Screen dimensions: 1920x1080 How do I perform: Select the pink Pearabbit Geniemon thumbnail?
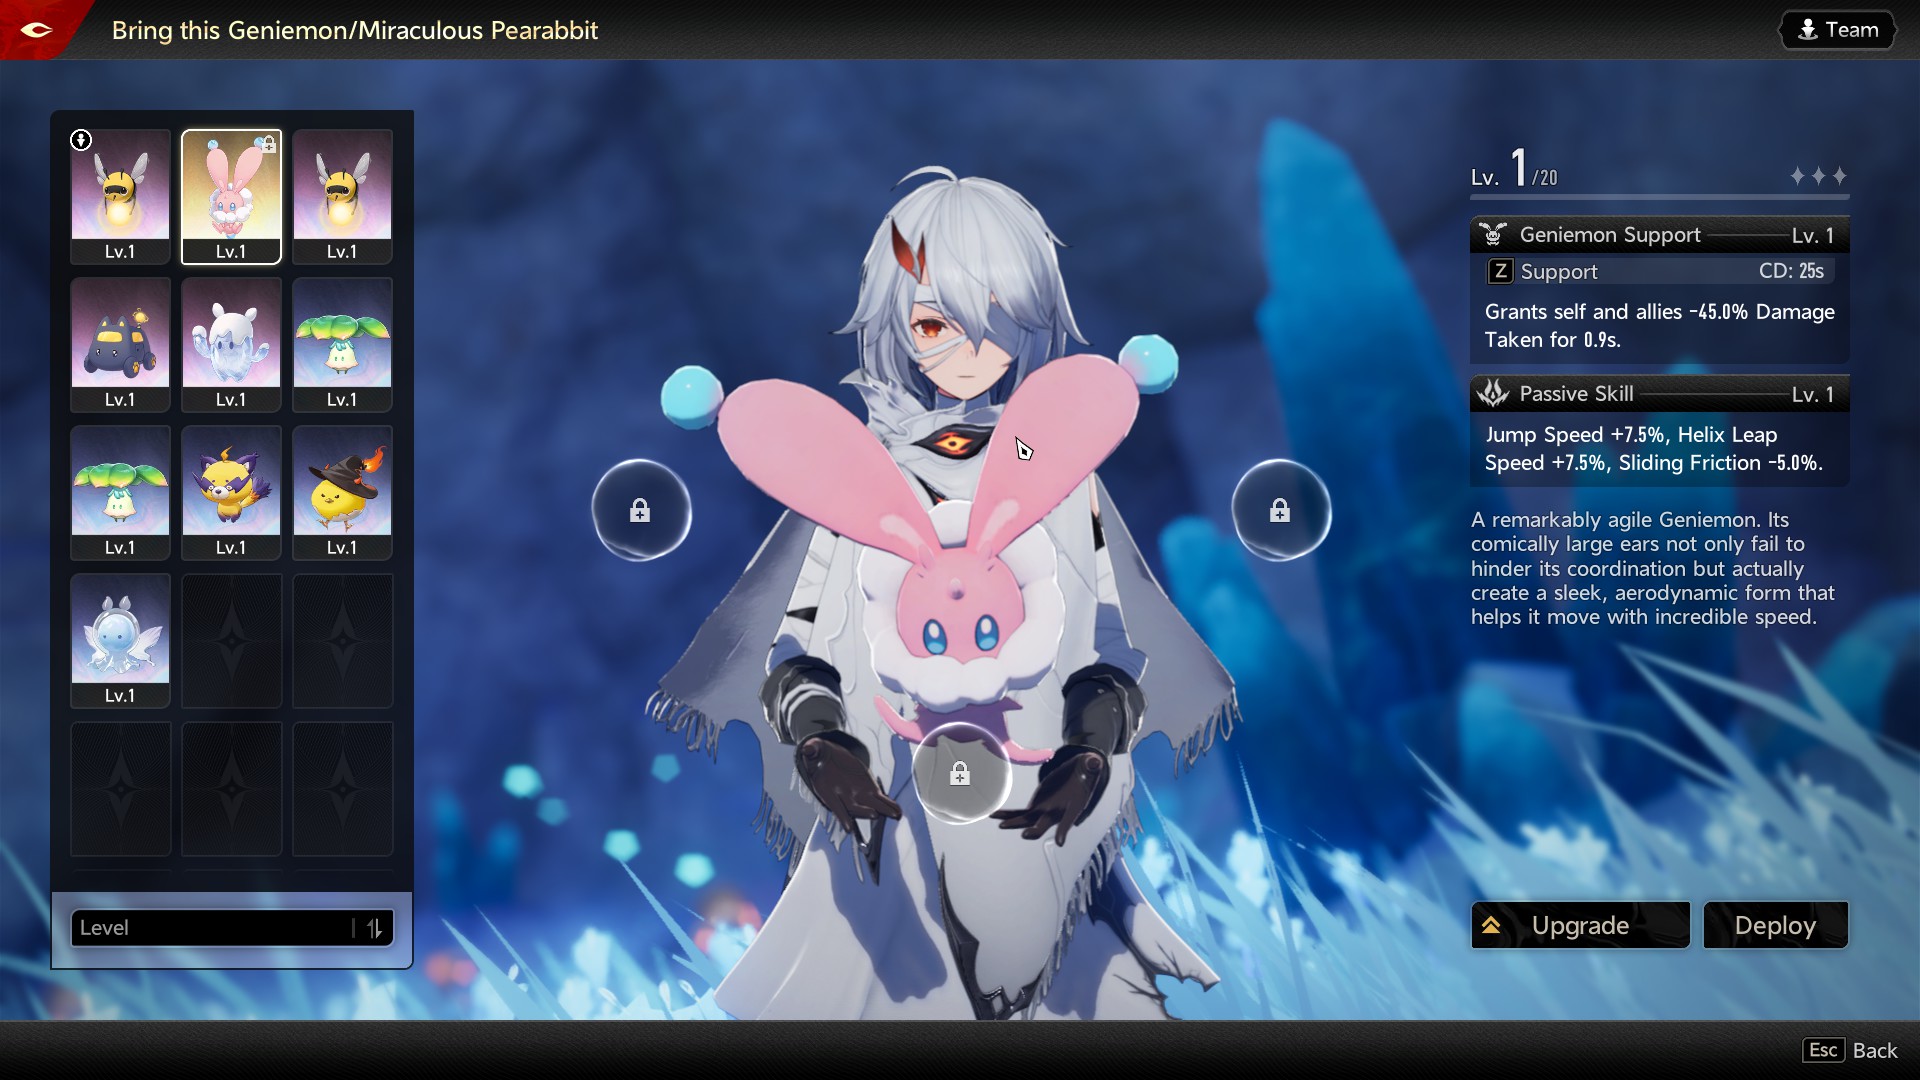pyautogui.click(x=231, y=195)
